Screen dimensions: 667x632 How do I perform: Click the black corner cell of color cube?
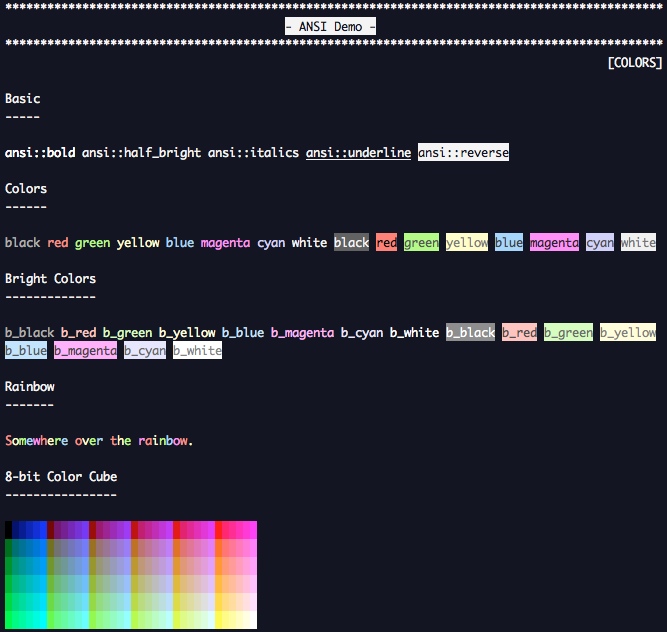point(8,530)
